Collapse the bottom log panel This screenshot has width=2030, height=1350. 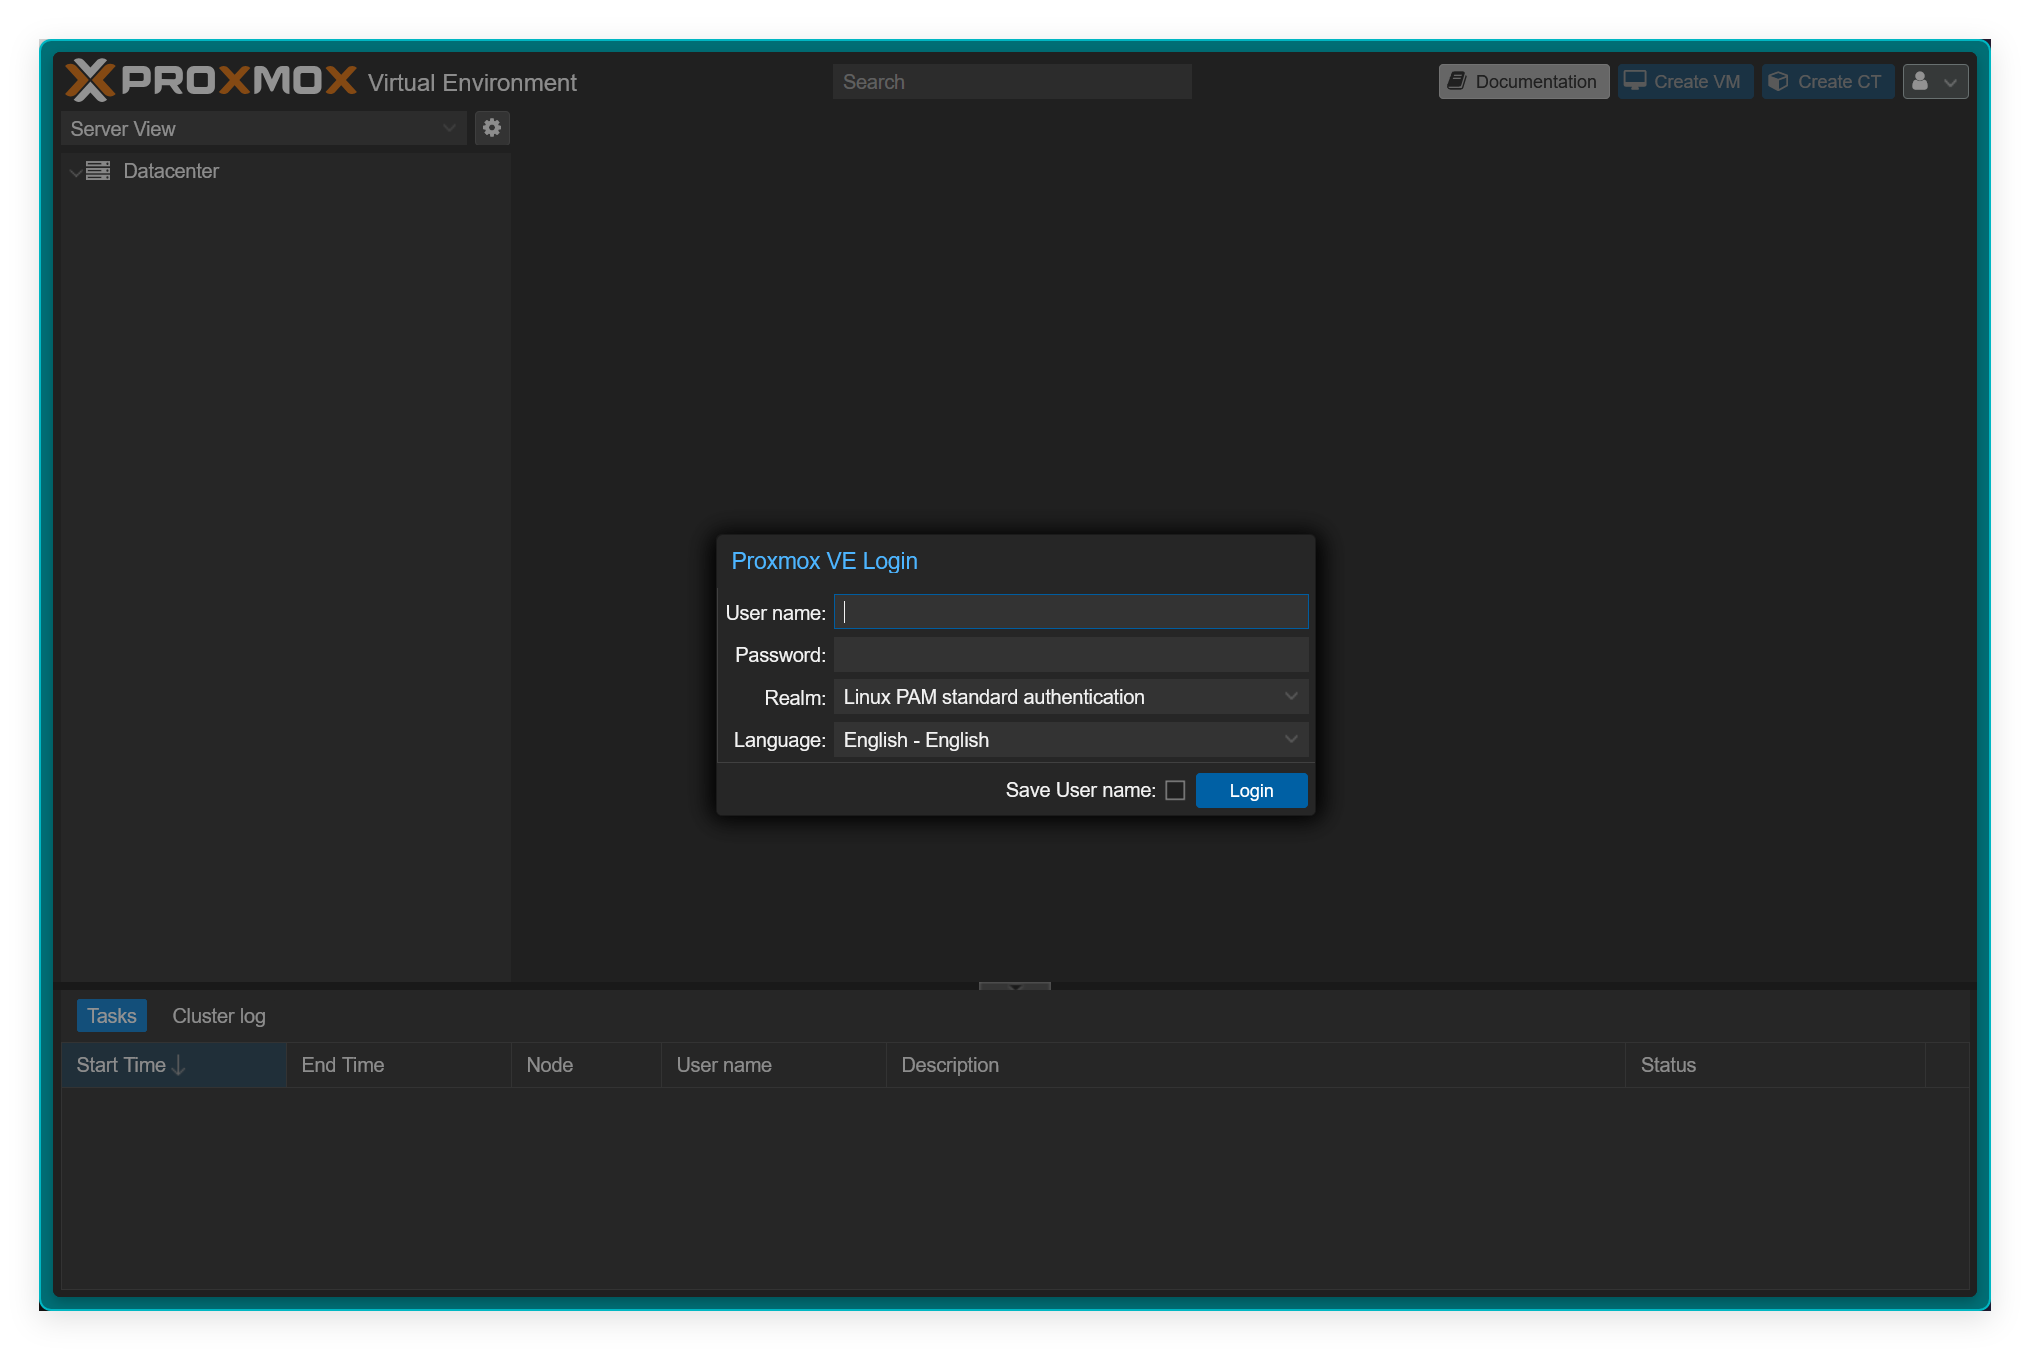pos(1015,986)
